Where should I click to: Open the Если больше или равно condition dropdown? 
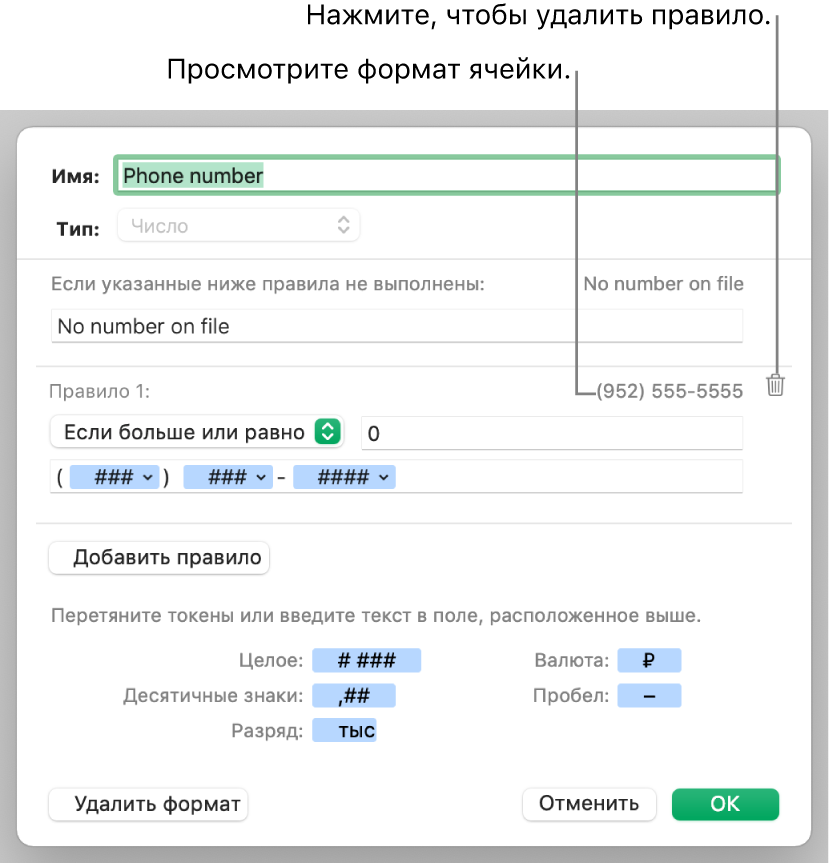[x=197, y=432]
